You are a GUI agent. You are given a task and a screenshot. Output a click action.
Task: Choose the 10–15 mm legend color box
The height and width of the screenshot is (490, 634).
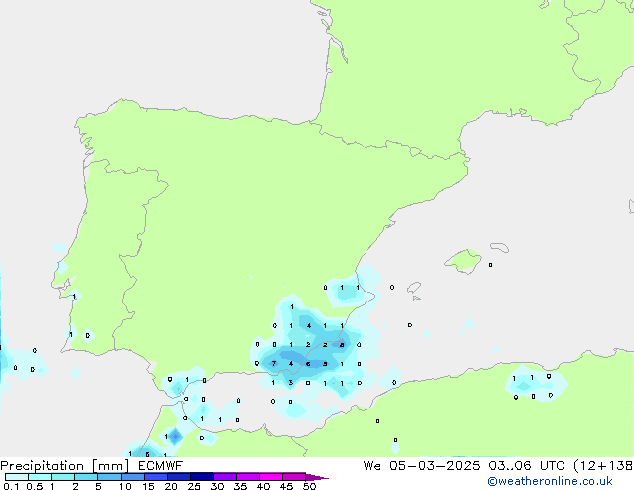(x=133, y=477)
